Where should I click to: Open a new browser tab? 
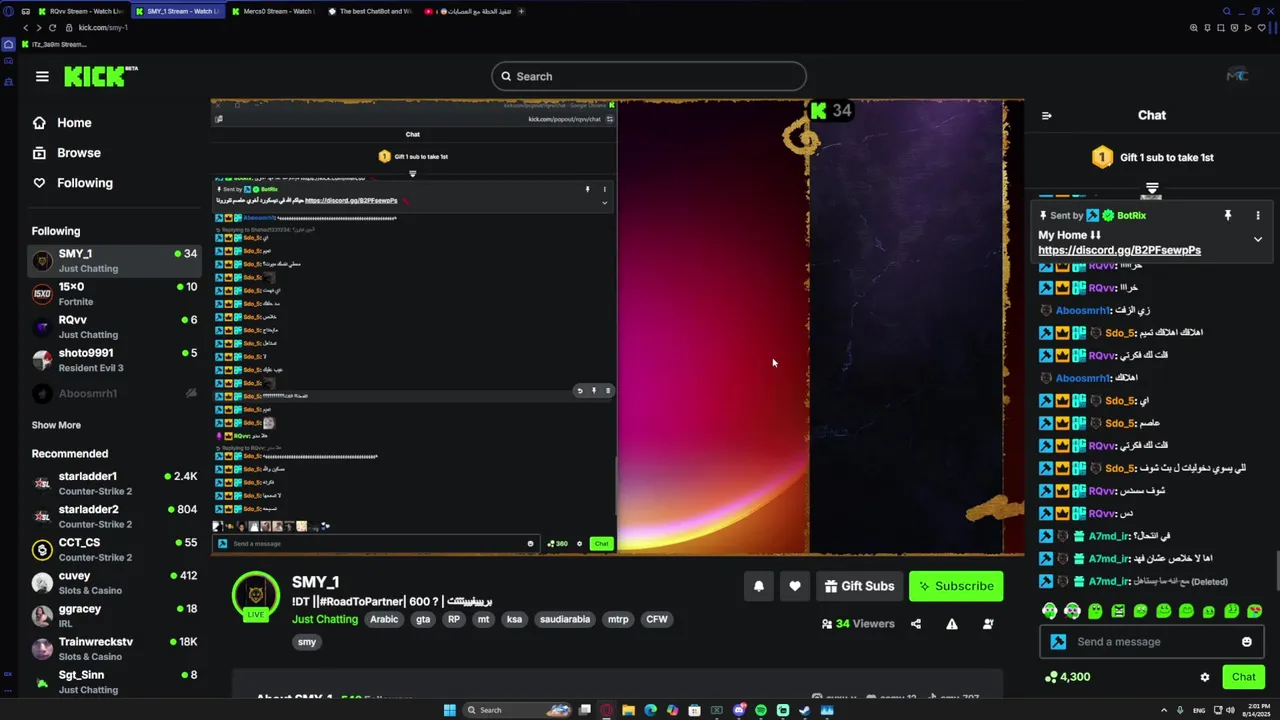(521, 11)
